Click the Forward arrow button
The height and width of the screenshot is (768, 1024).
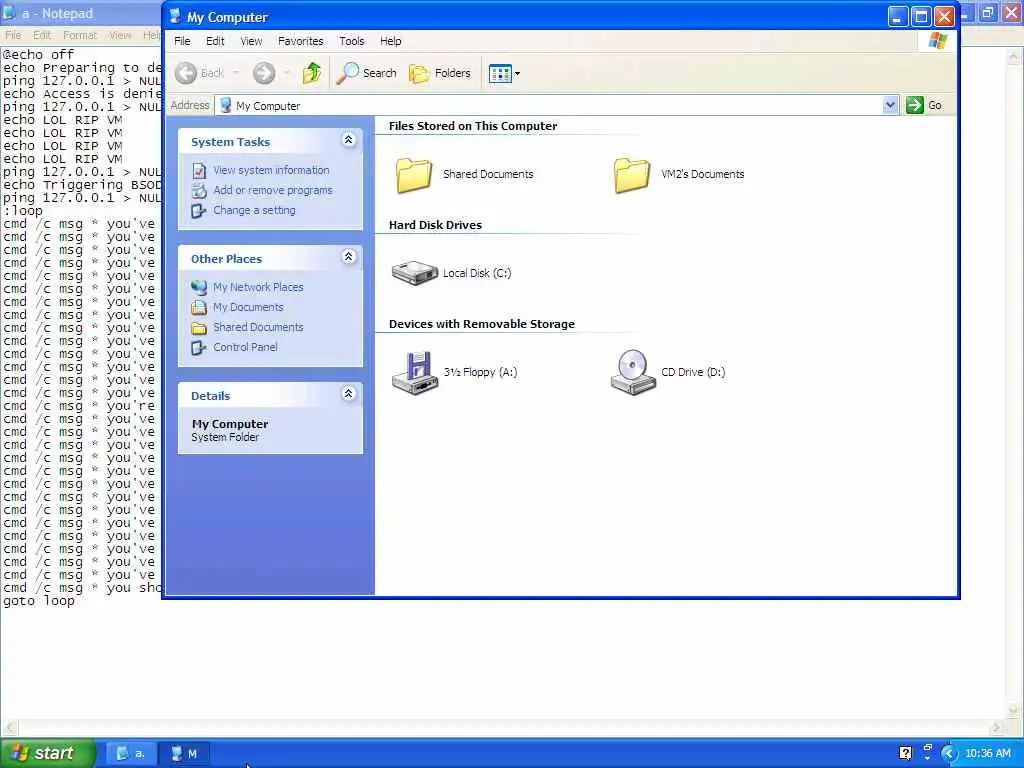pos(264,73)
